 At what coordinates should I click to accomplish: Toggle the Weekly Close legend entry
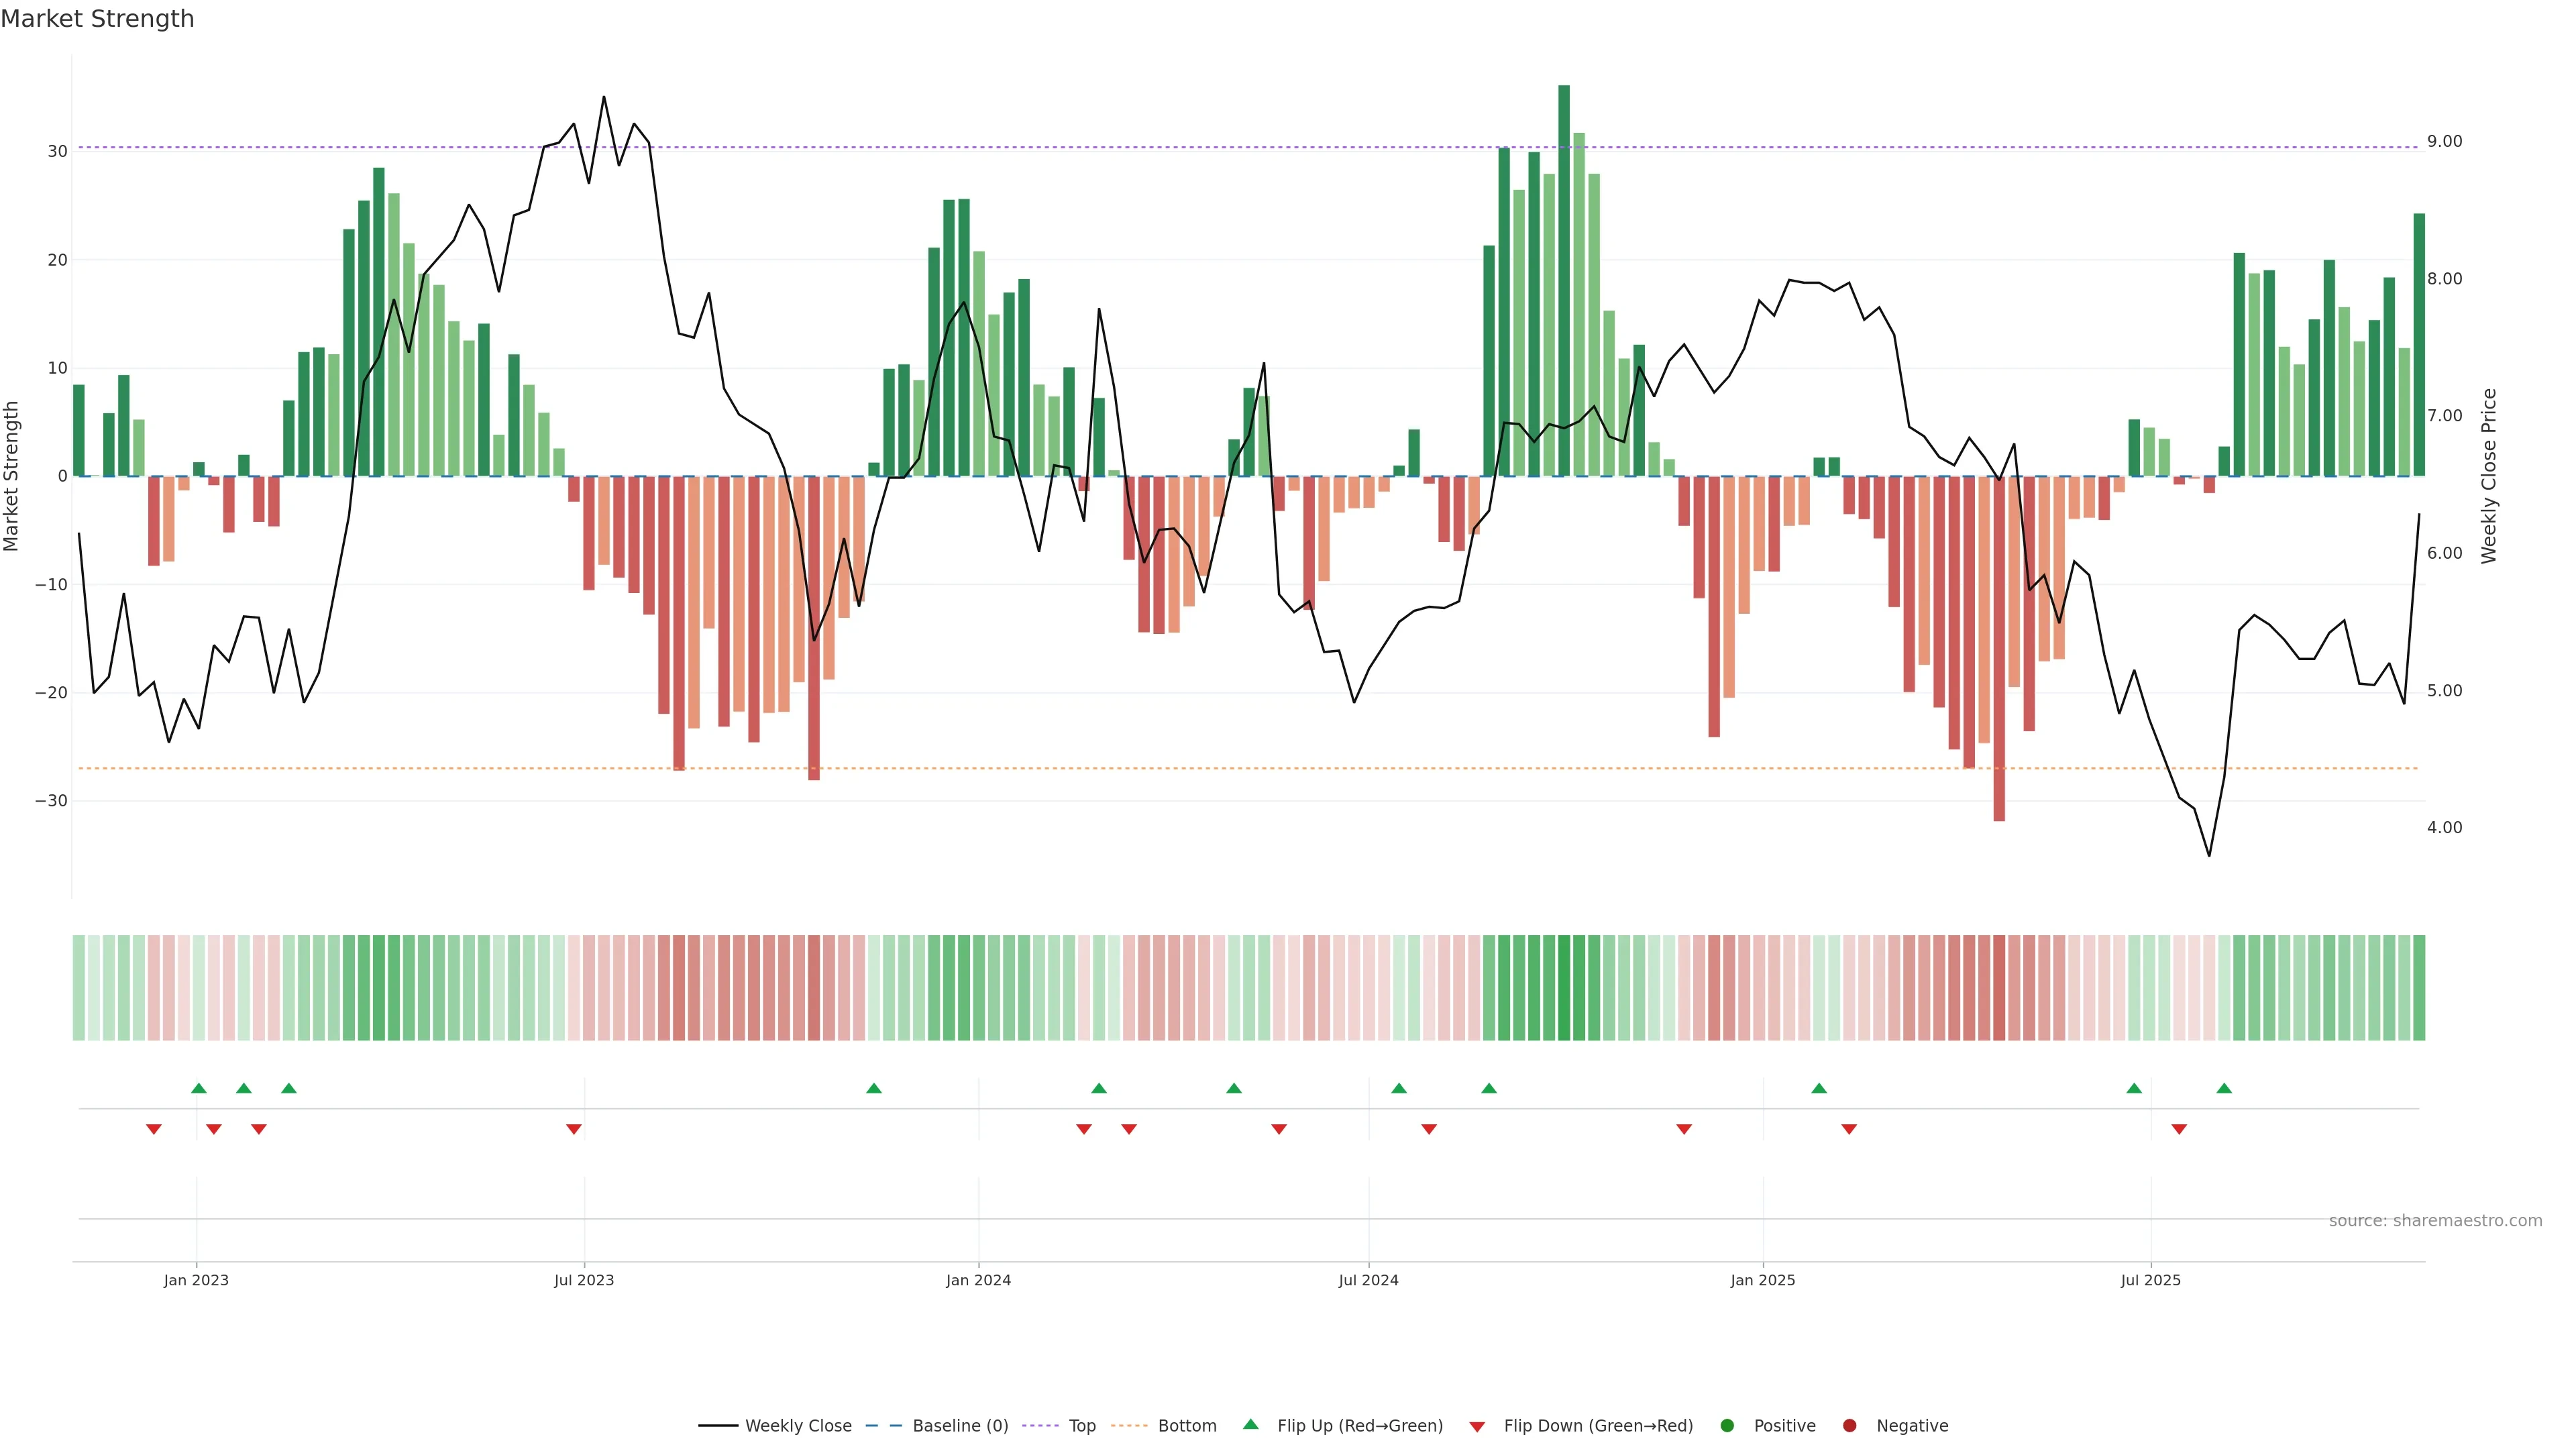pyautogui.click(x=797, y=1426)
